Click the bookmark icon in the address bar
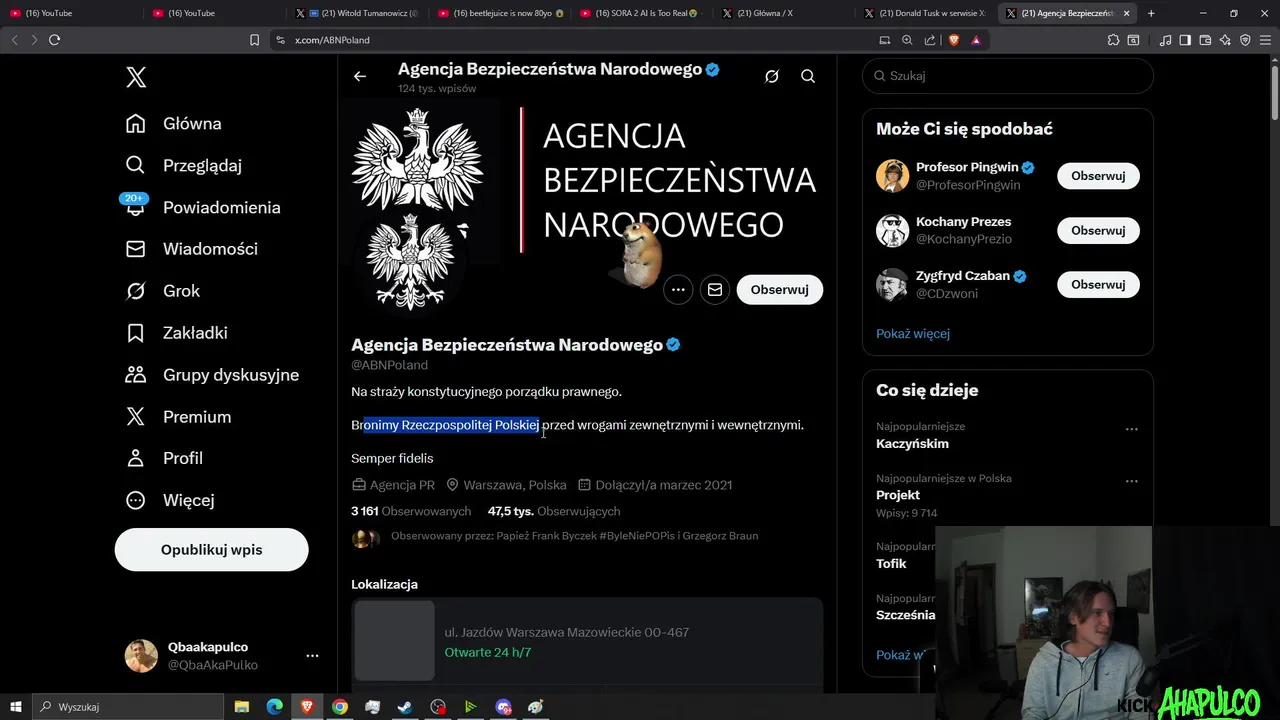Viewport: 1280px width, 720px height. [254, 40]
